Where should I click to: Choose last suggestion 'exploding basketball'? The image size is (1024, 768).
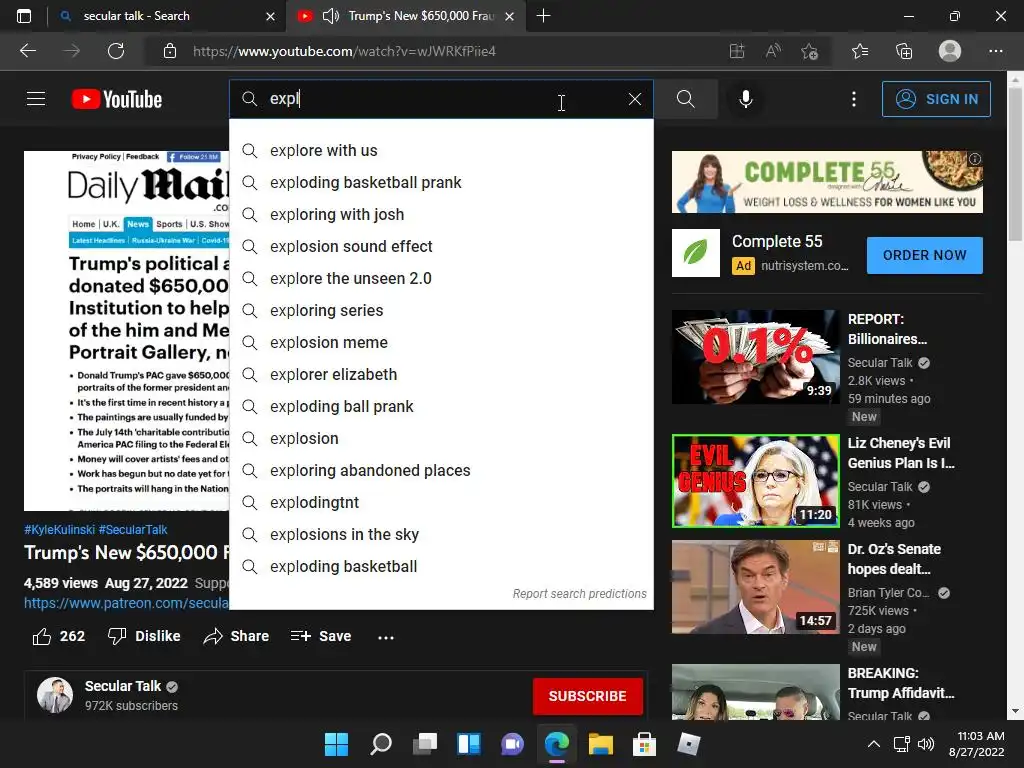[441, 566]
